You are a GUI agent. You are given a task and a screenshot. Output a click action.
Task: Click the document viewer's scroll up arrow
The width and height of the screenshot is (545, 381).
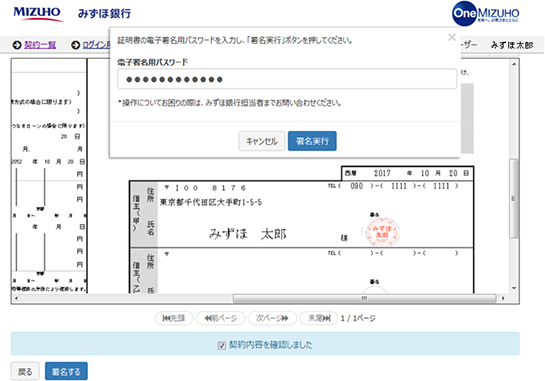(514, 64)
